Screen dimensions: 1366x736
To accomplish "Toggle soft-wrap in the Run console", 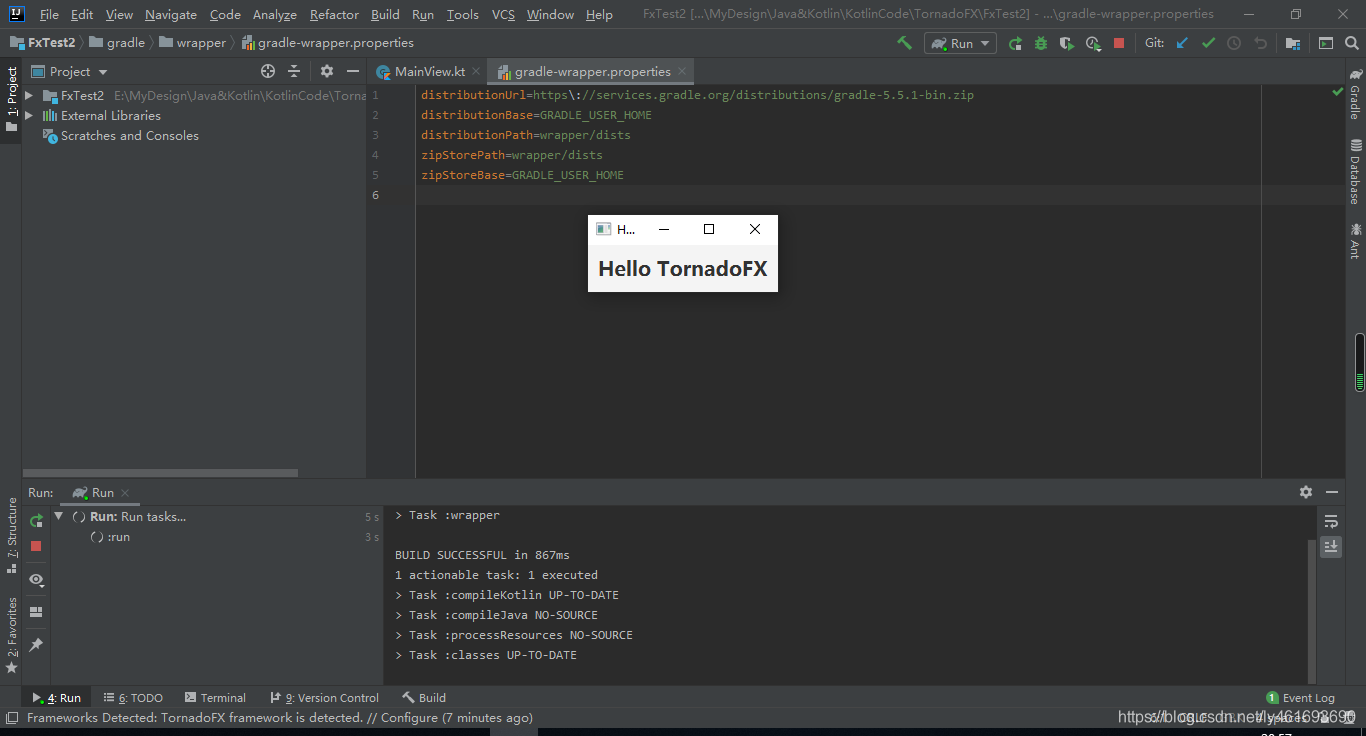I will coord(1331,522).
